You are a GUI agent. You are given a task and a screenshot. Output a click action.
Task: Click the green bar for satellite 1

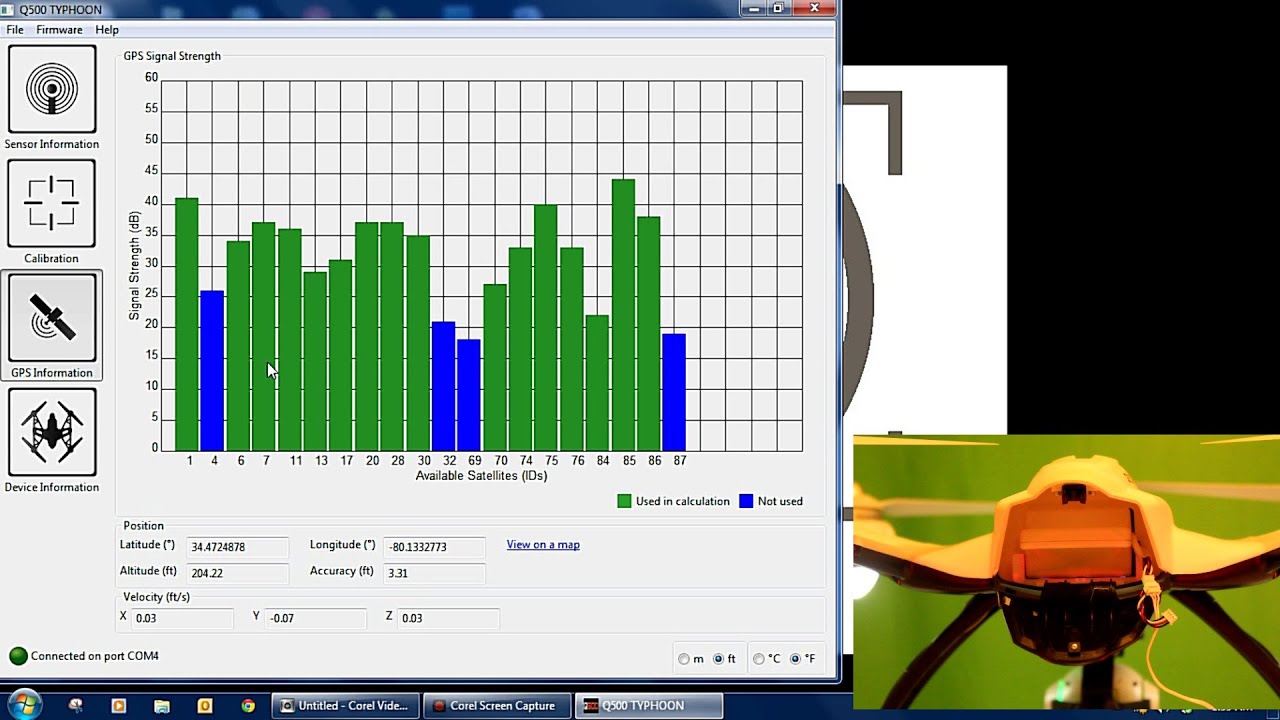coord(187,324)
